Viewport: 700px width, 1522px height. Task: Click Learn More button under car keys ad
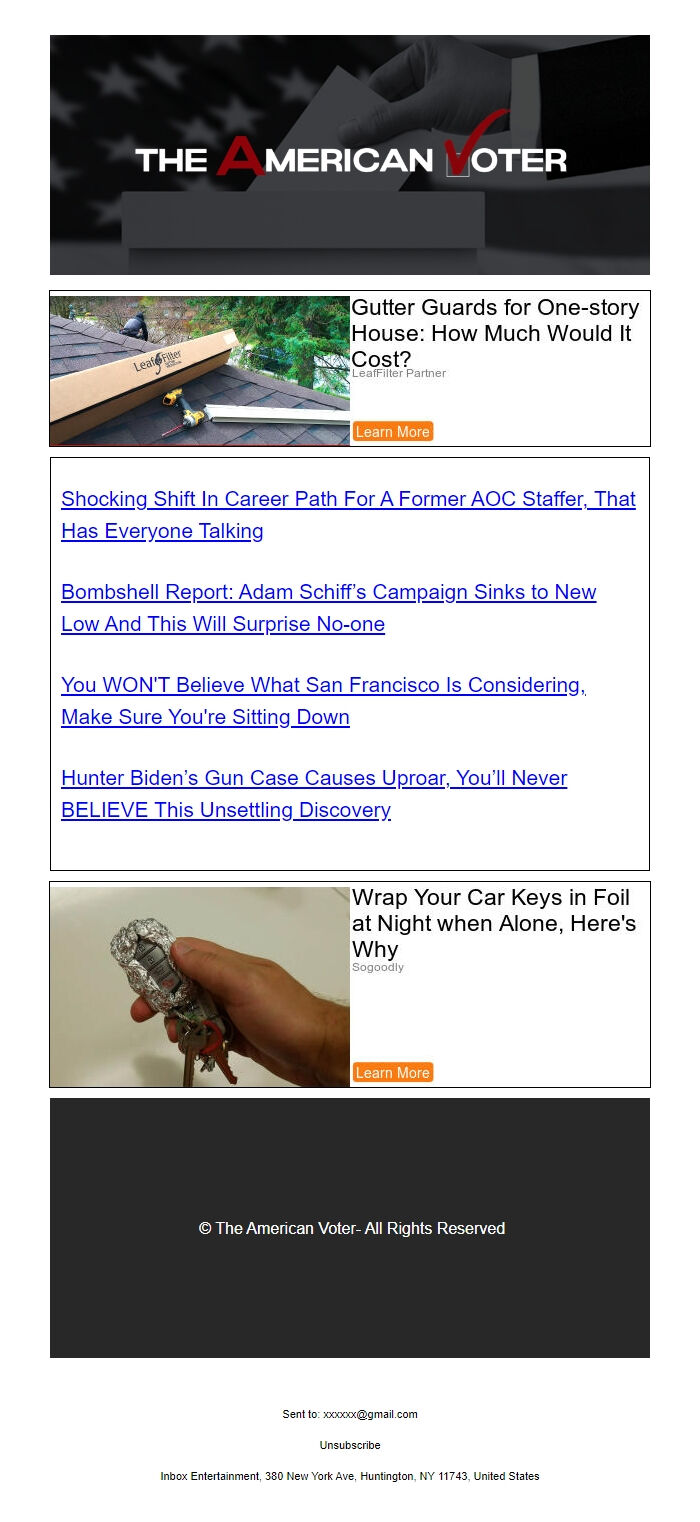[x=393, y=1073]
